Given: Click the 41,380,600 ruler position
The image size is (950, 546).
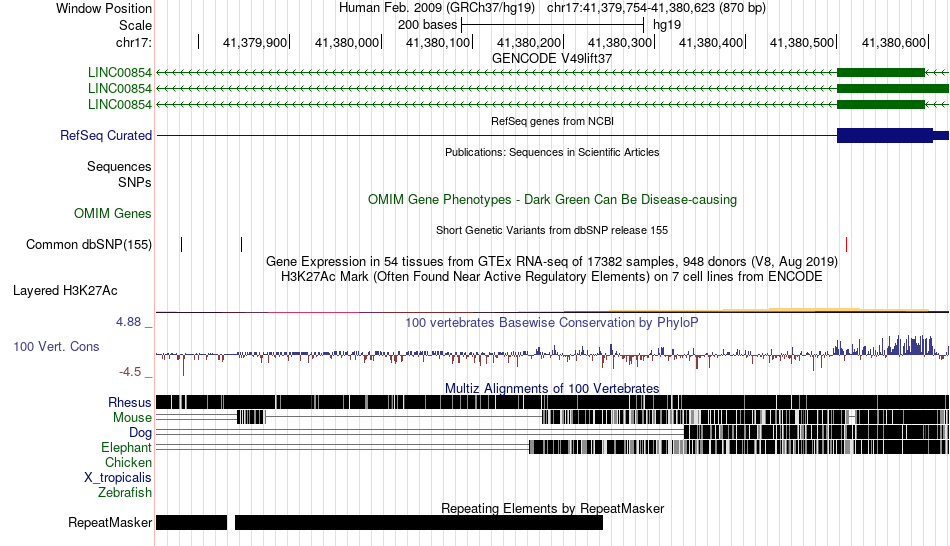Looking at the screenshot, I should (894, 42).
